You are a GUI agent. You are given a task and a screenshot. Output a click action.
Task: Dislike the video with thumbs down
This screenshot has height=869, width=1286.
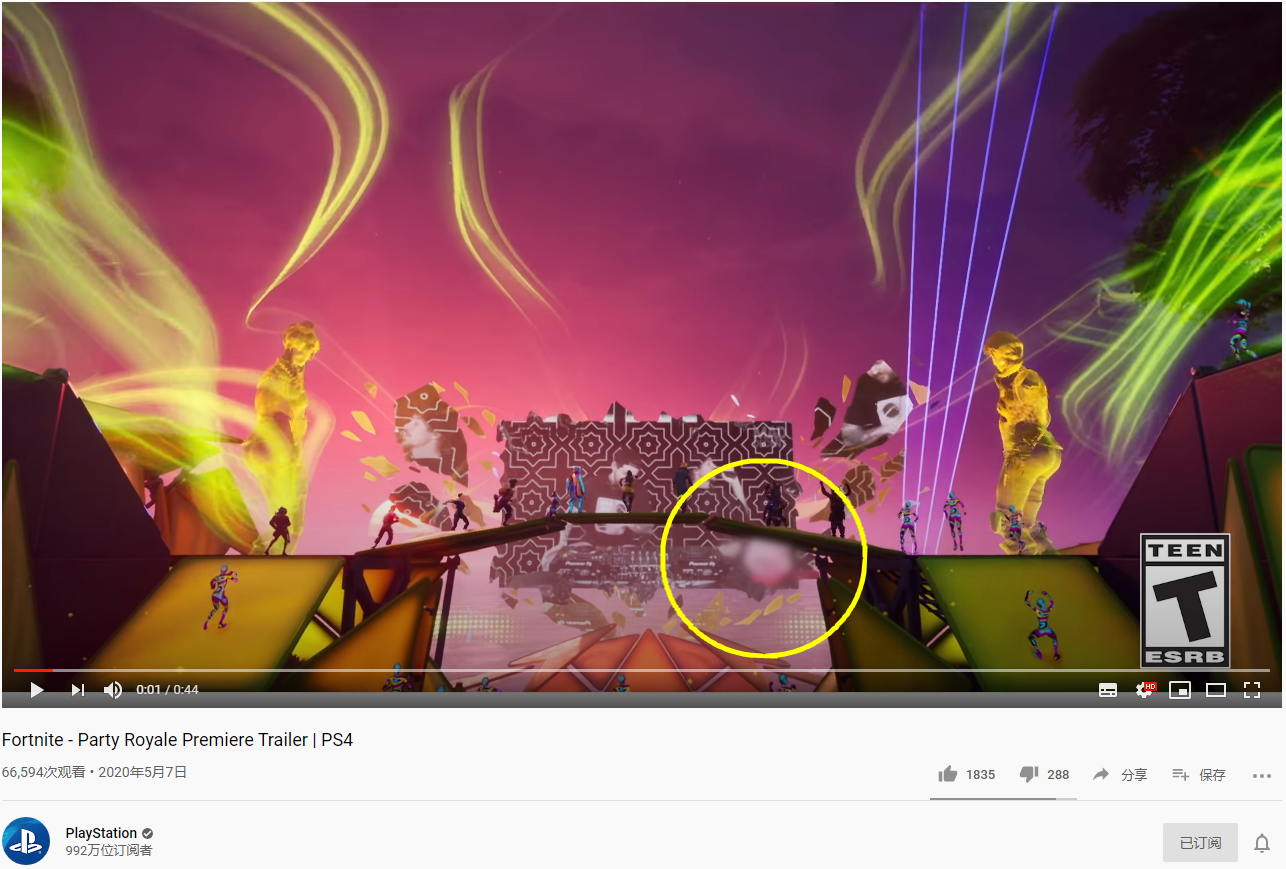[x=1044, y=774]
